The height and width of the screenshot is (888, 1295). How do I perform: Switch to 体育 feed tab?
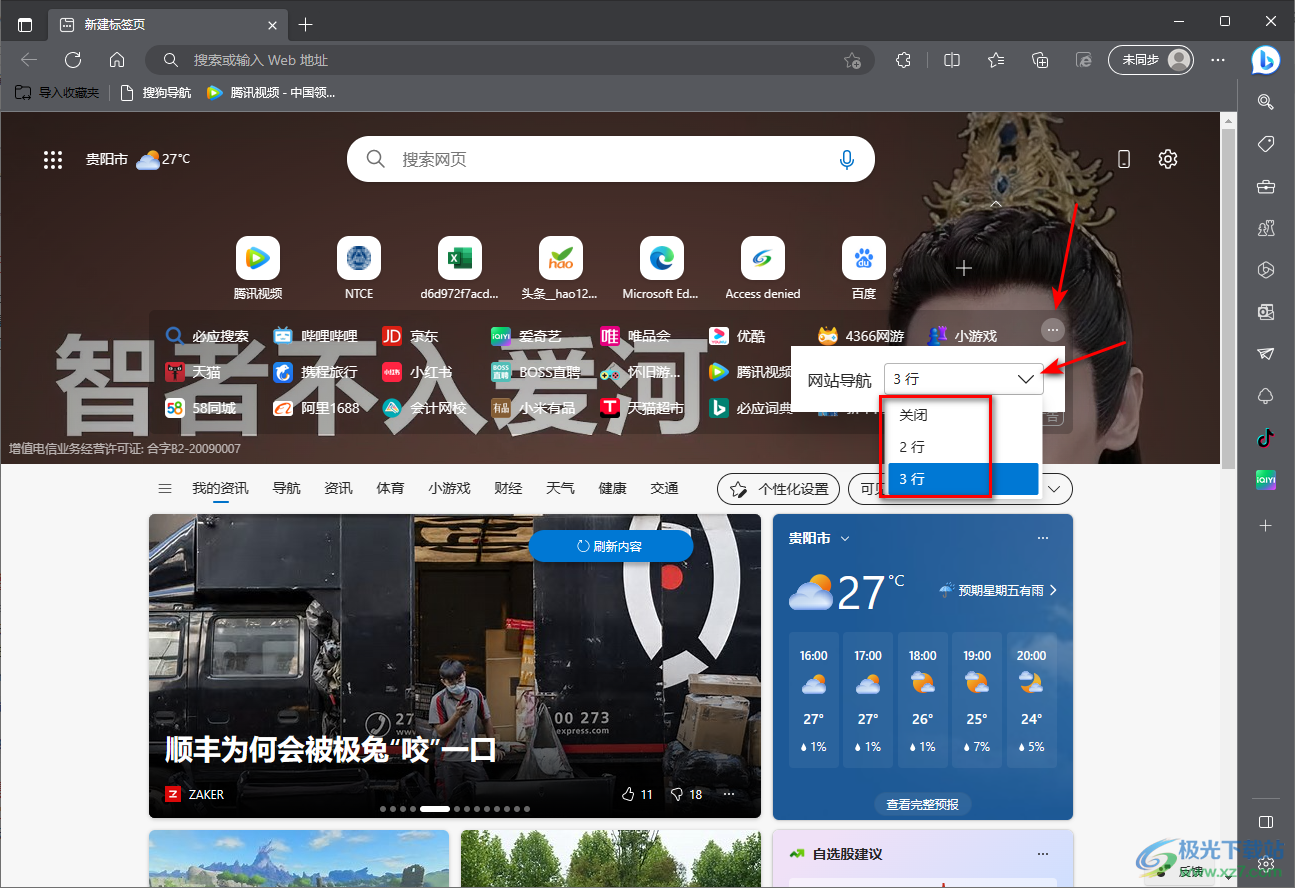(390, 488)
